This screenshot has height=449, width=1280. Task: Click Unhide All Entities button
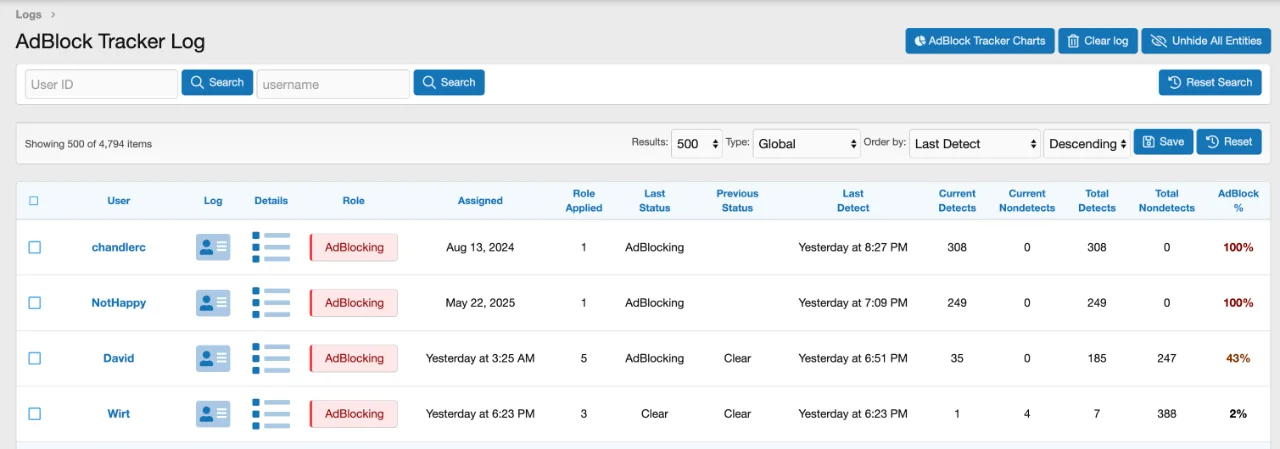click(1206, 41)
